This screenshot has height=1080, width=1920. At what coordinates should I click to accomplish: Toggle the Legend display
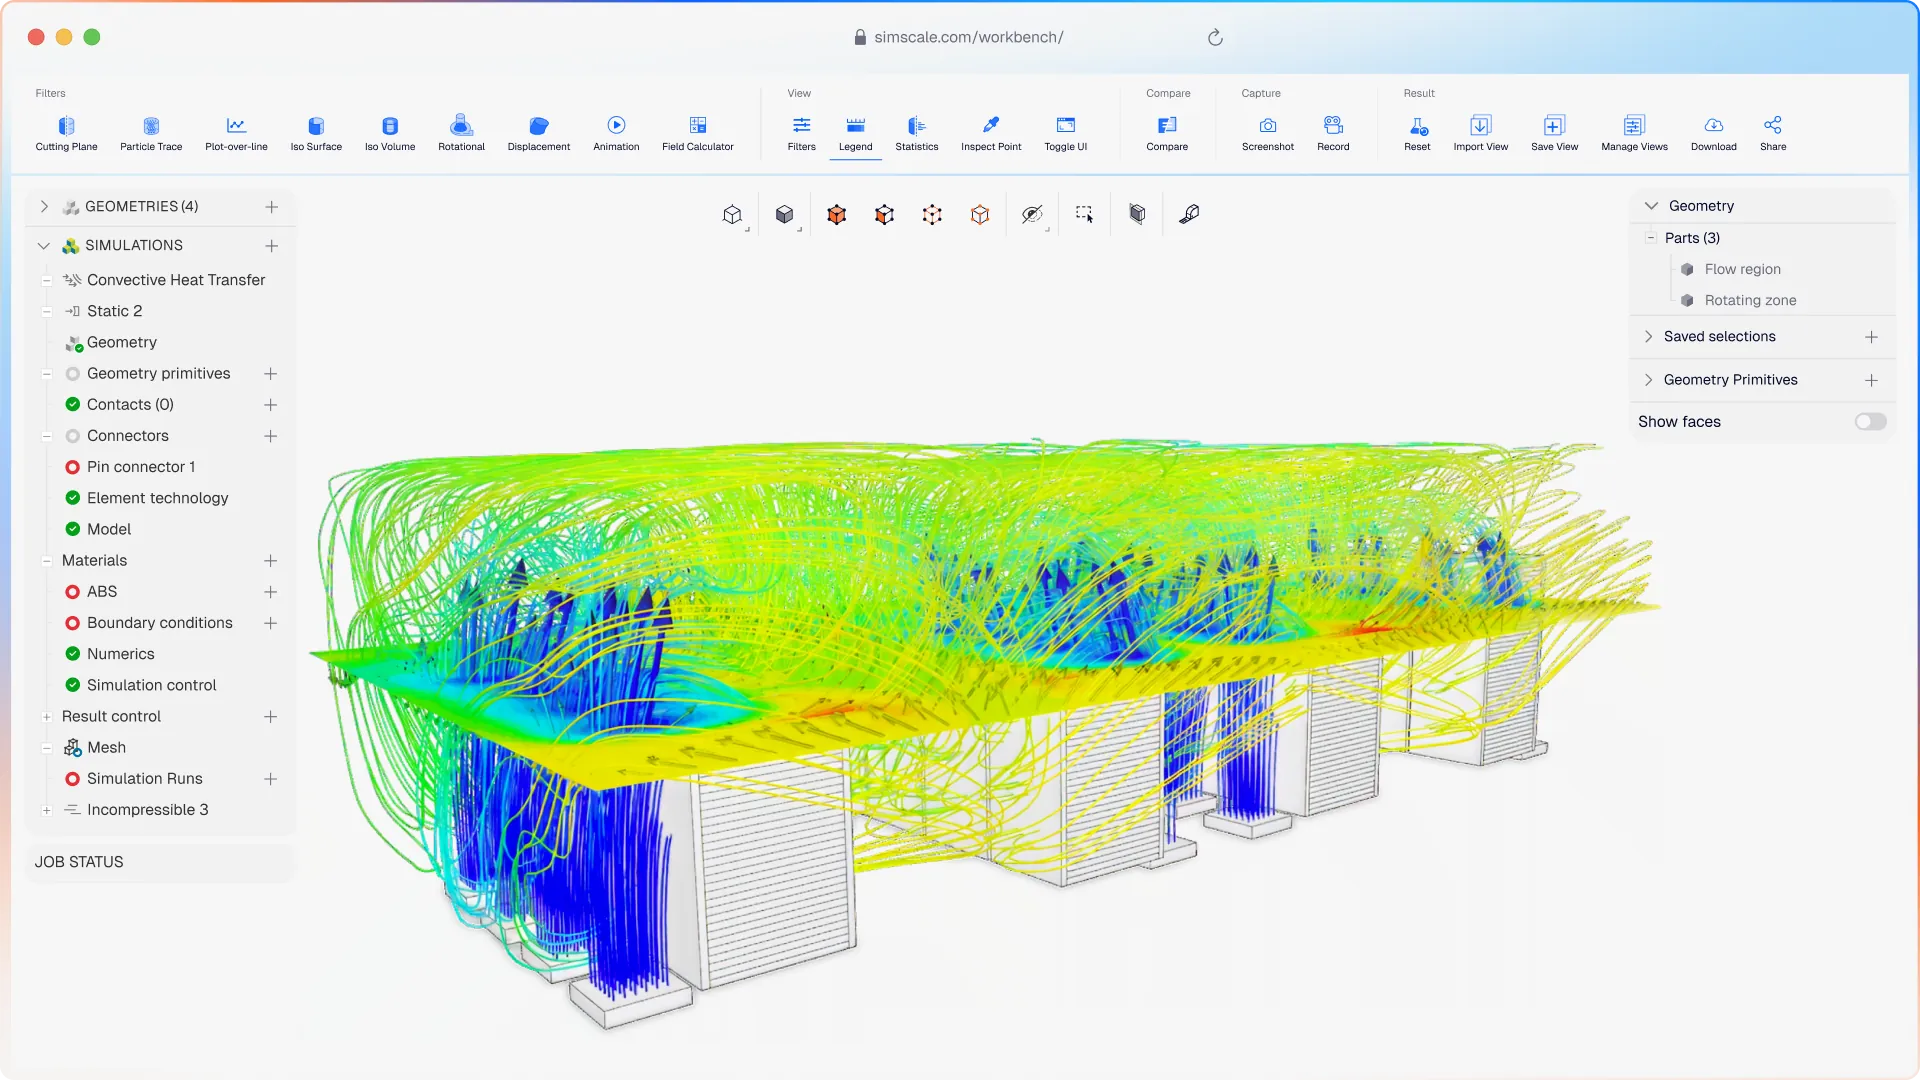[855, 133]
